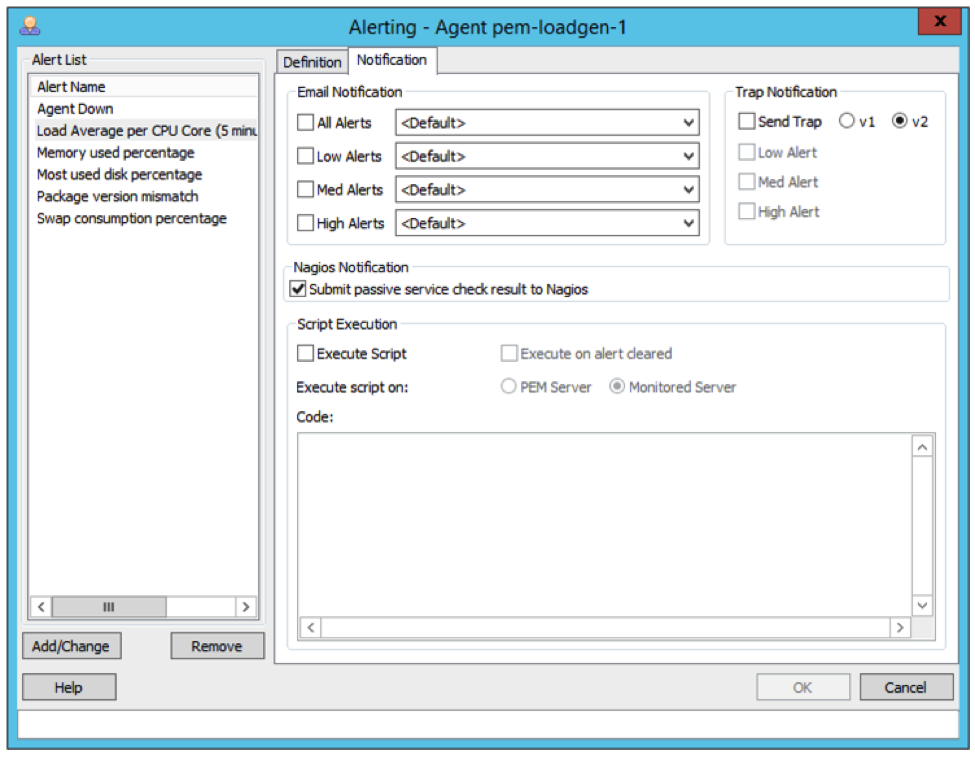975x757 pixels.
Task: Click Alert List left scroll arrow
Action: (41, 607)
